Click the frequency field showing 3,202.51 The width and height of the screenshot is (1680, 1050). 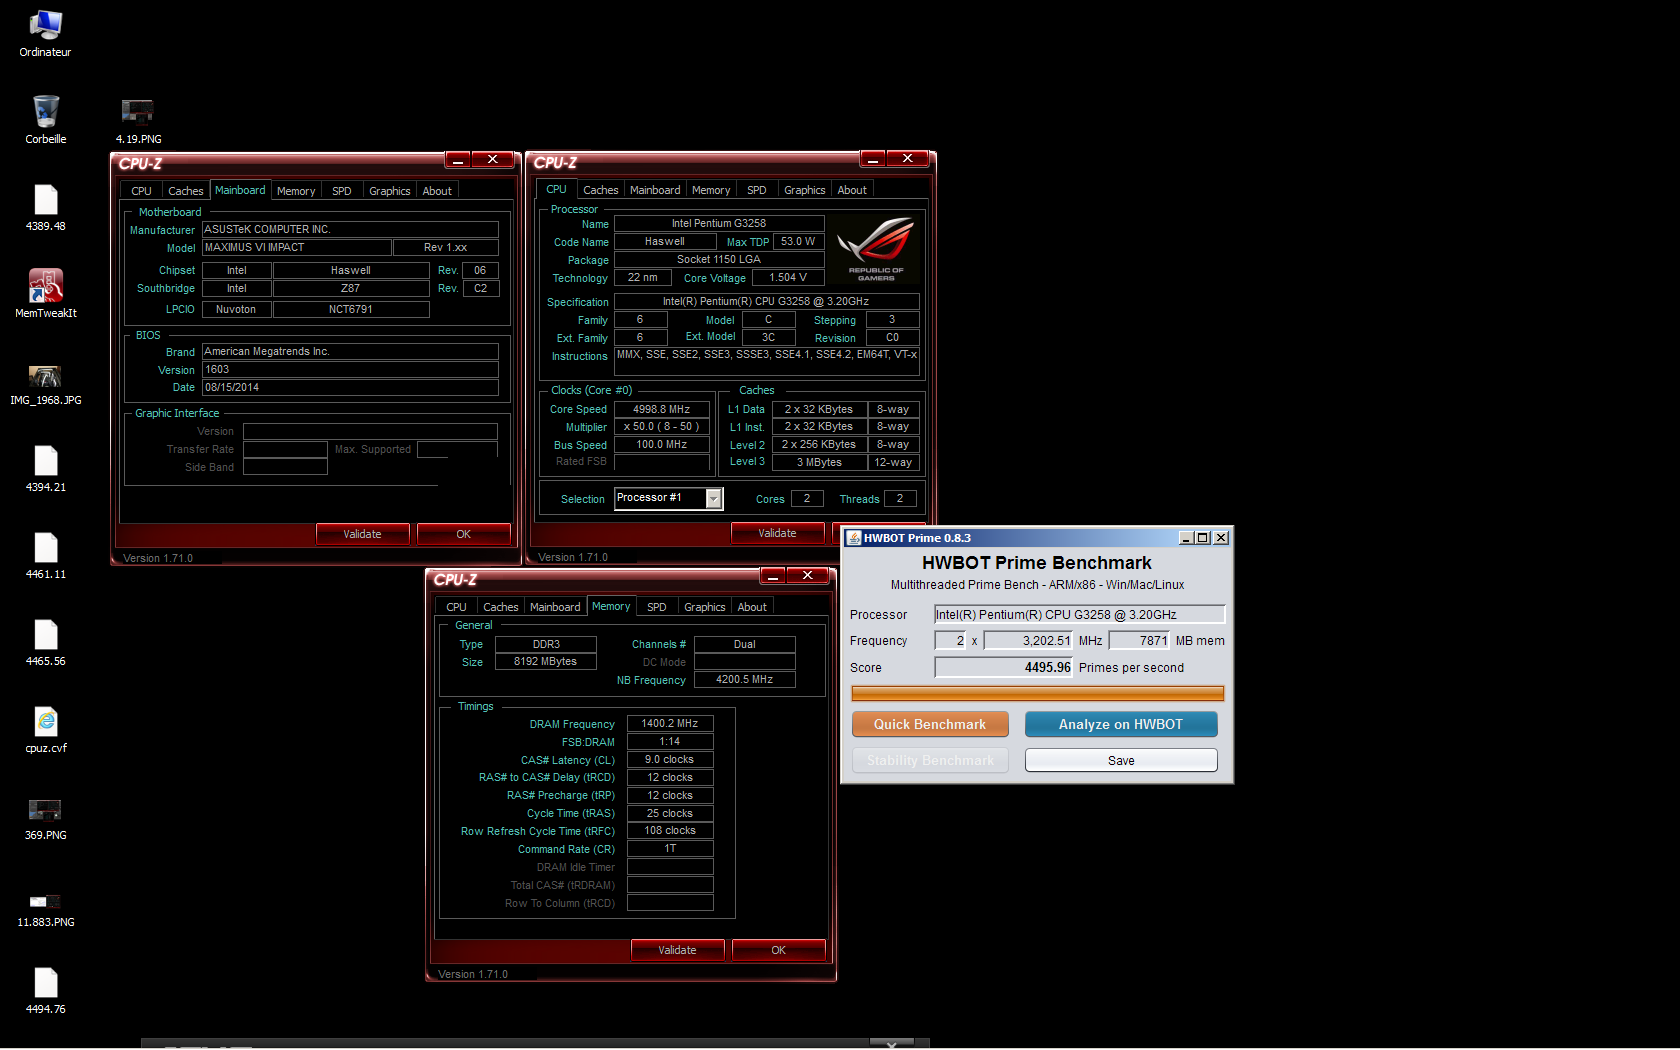(1028, 640)
